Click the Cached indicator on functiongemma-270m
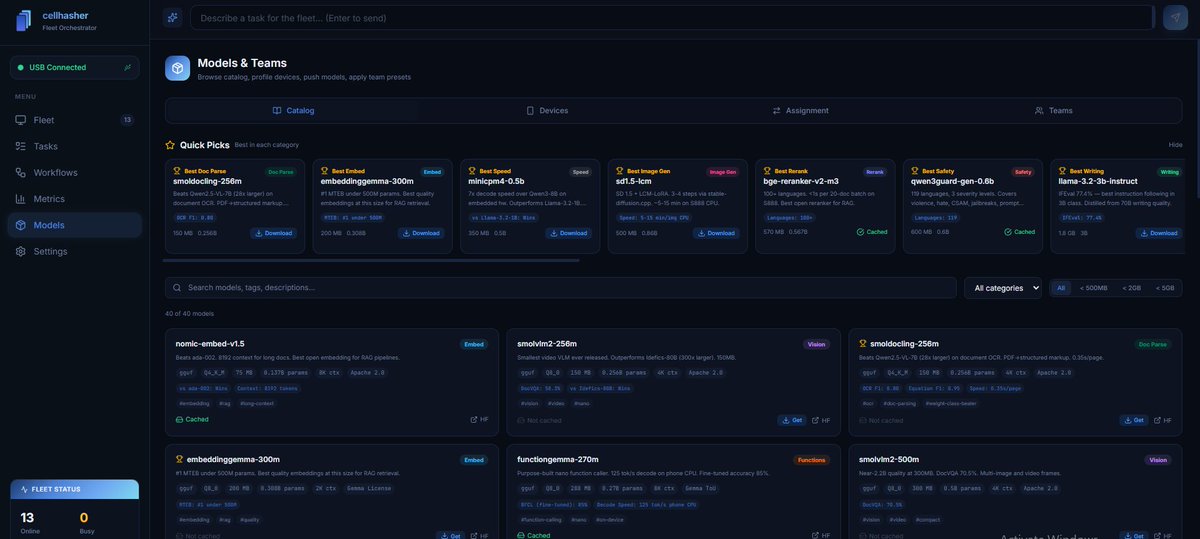Image resolution: width=1200 pixels, height=539 pixels. tap(534, 536)
